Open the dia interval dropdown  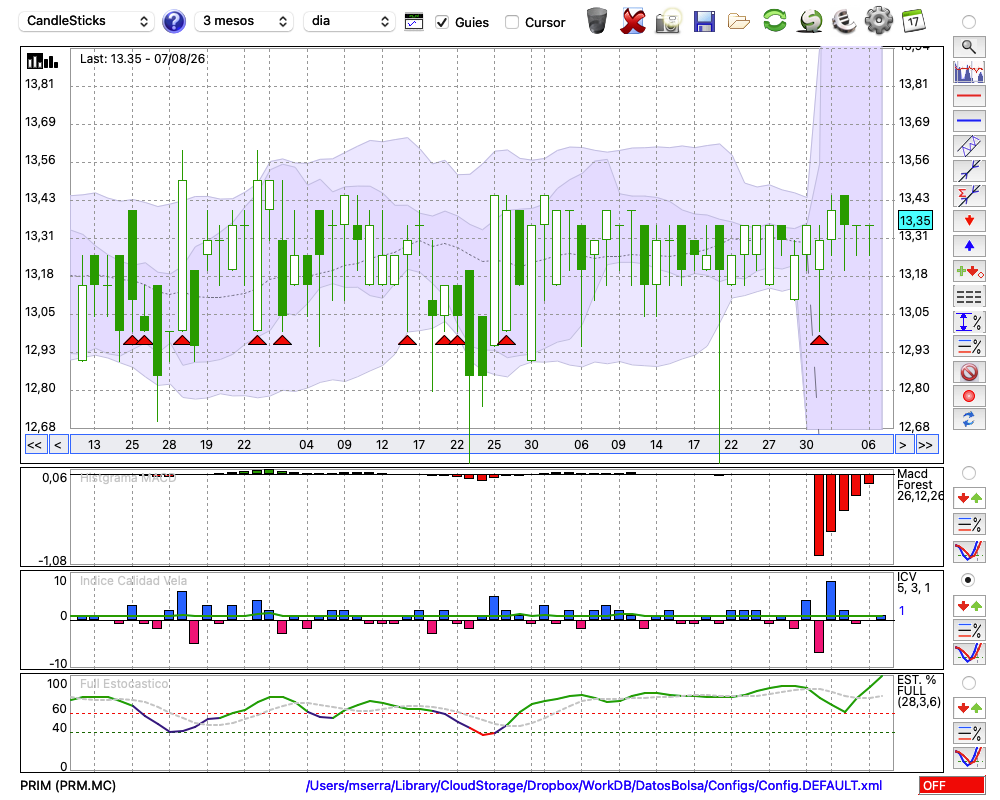click(x=349, y=21)
